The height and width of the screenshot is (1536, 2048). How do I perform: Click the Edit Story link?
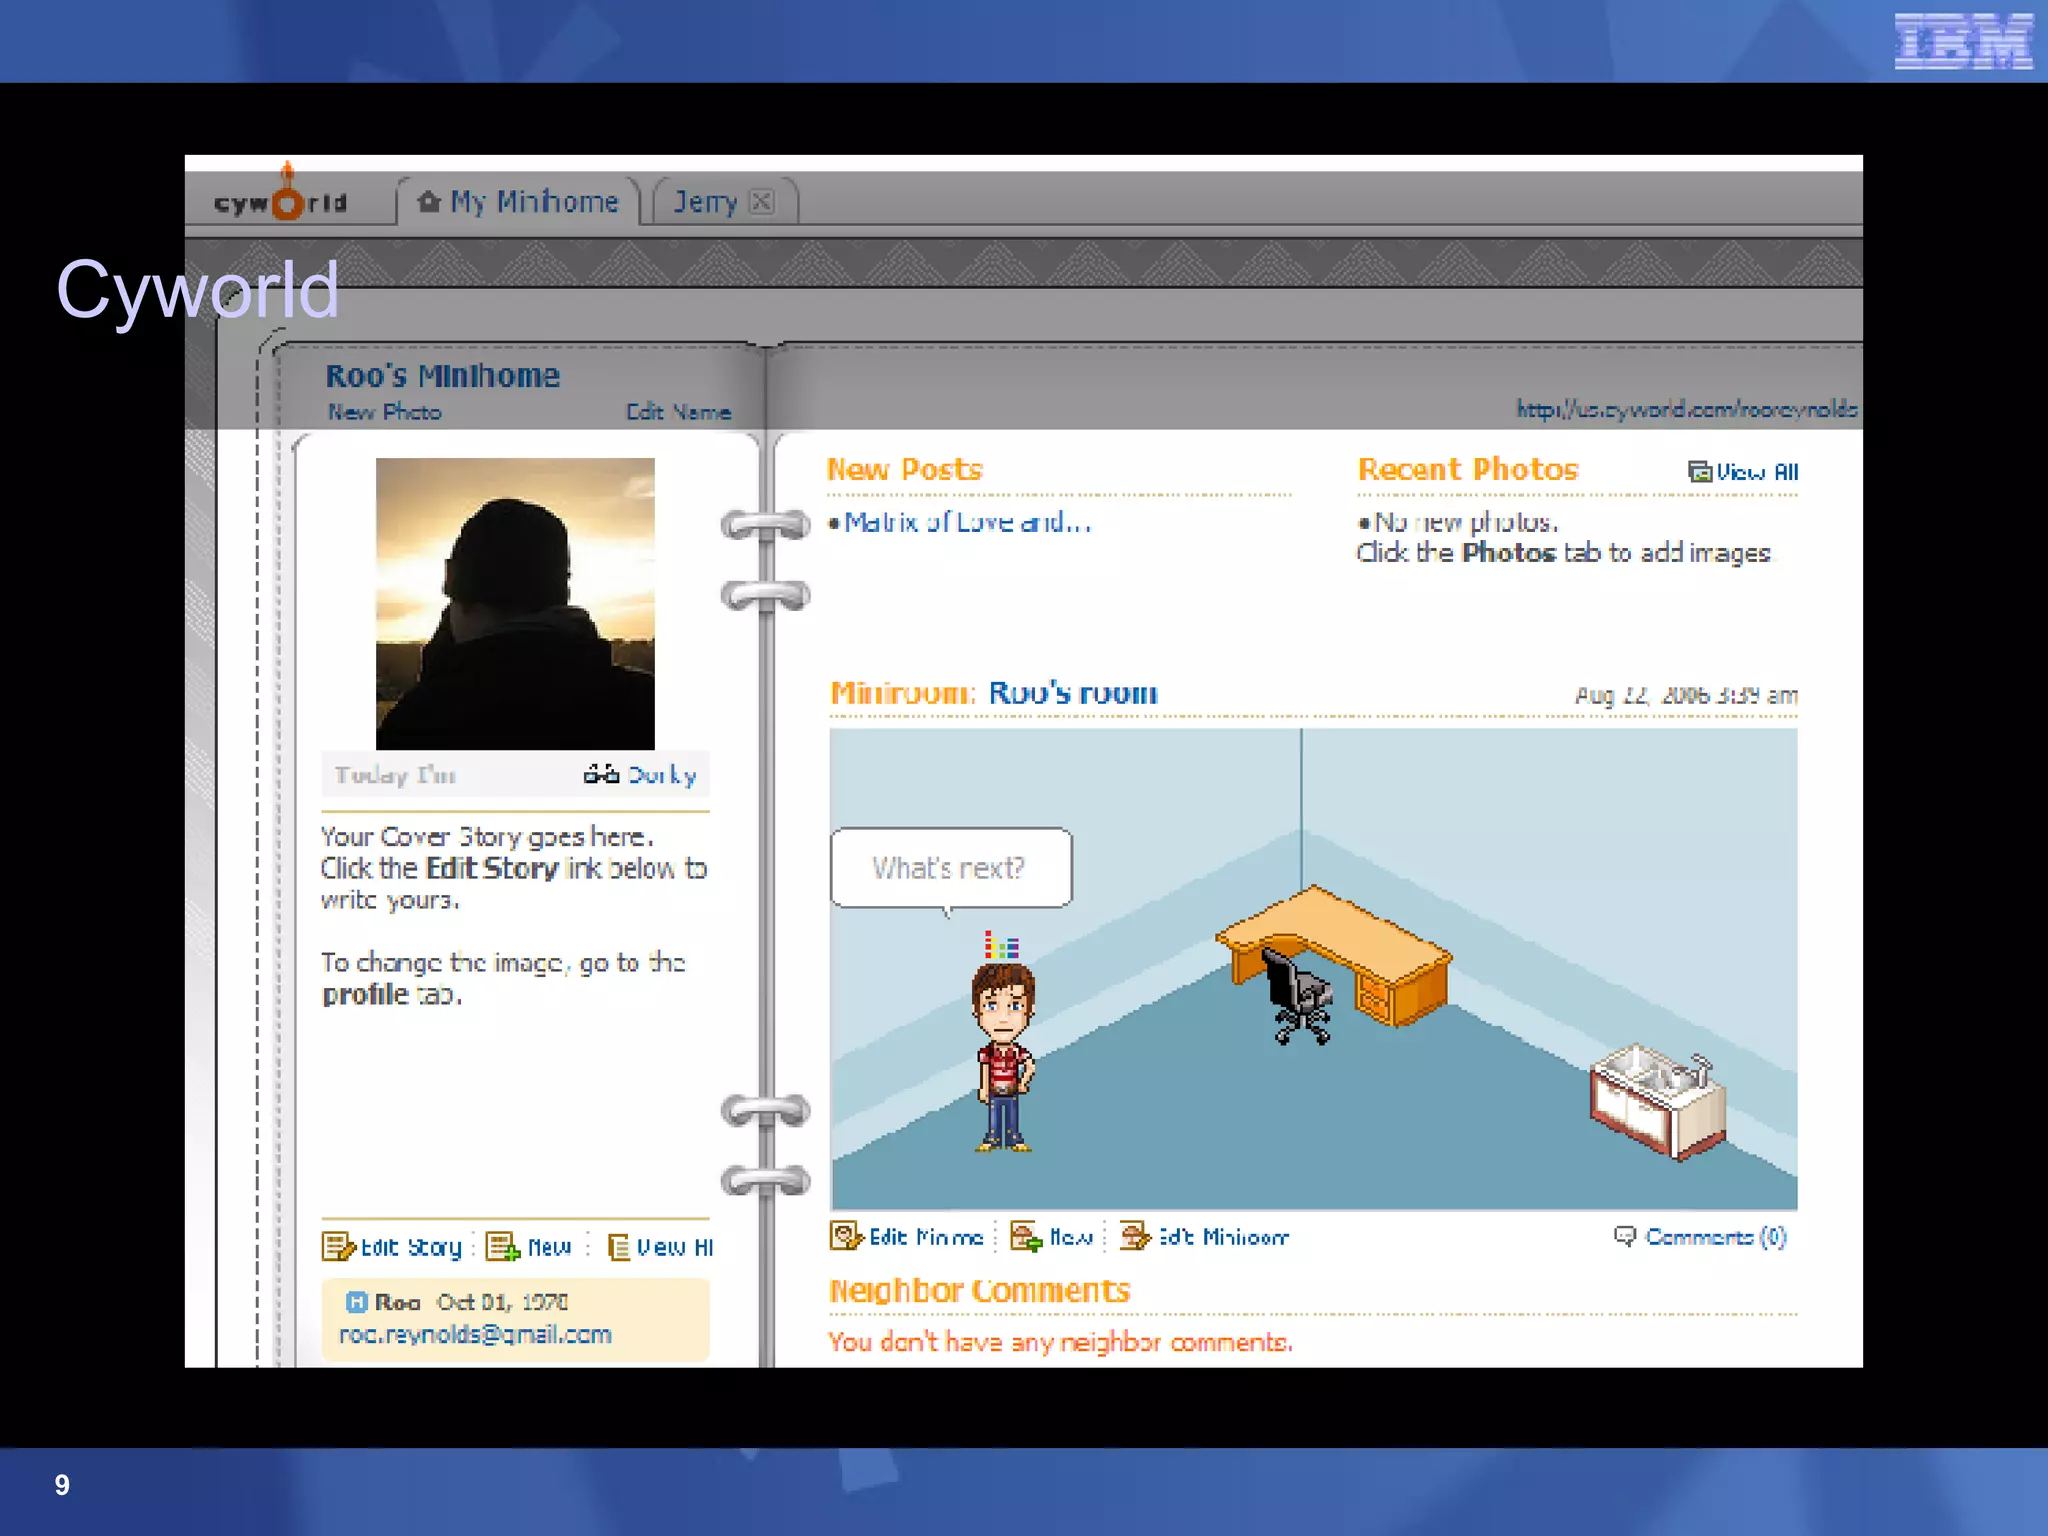[x=411, y=1247]
